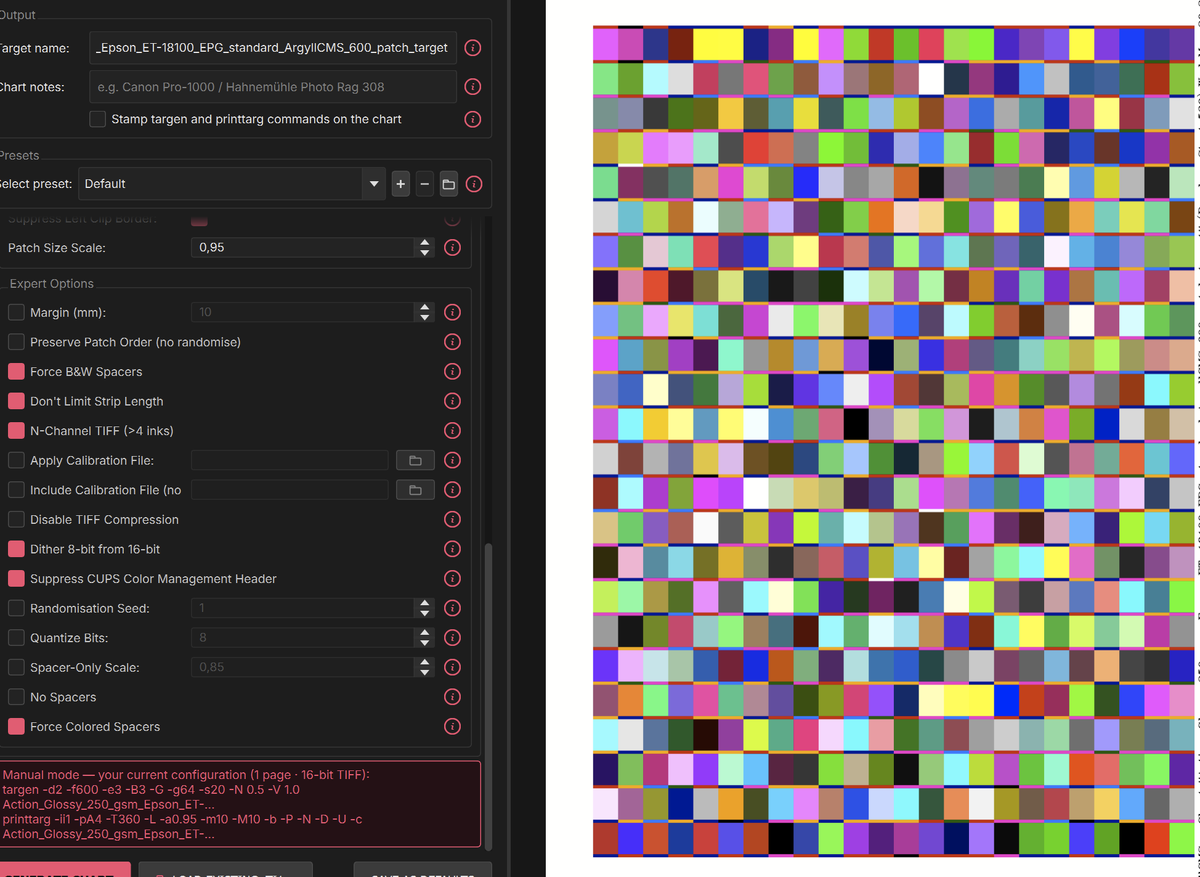
Task: Open info icon for Chart notes
Action: click(x=473, y=87)
